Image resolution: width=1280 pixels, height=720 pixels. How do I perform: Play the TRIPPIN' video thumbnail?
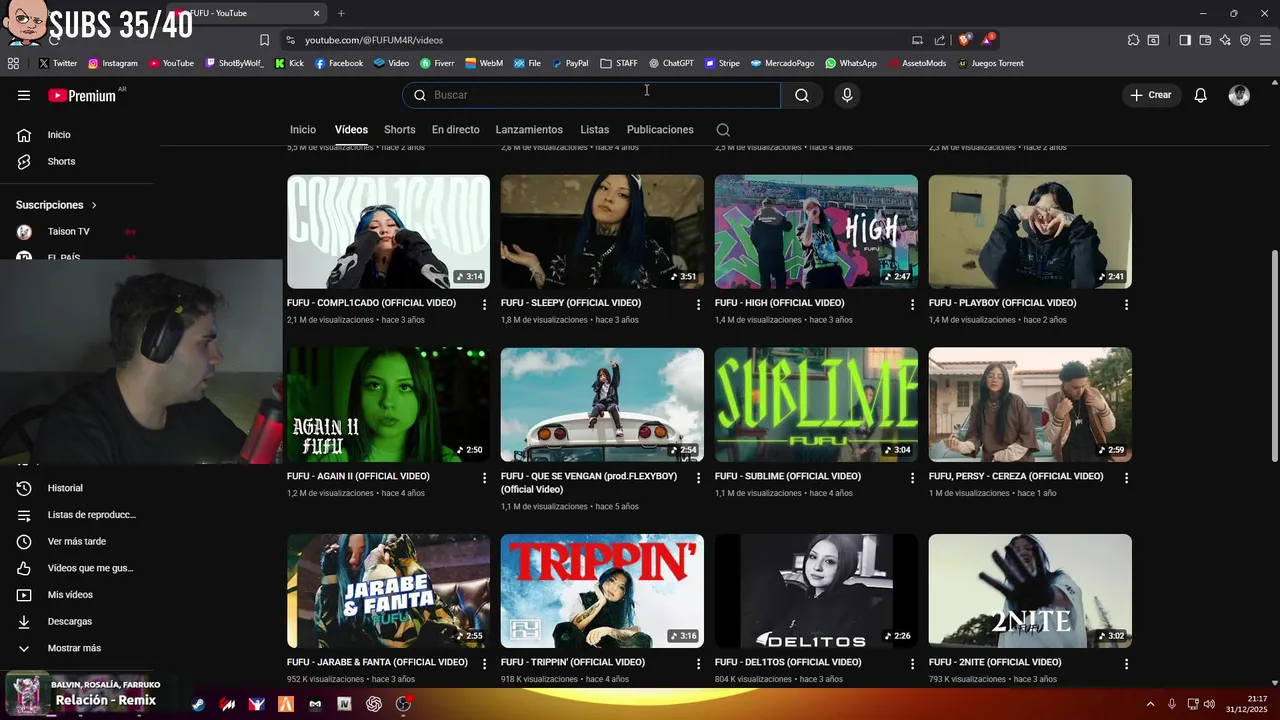point(602,591)
